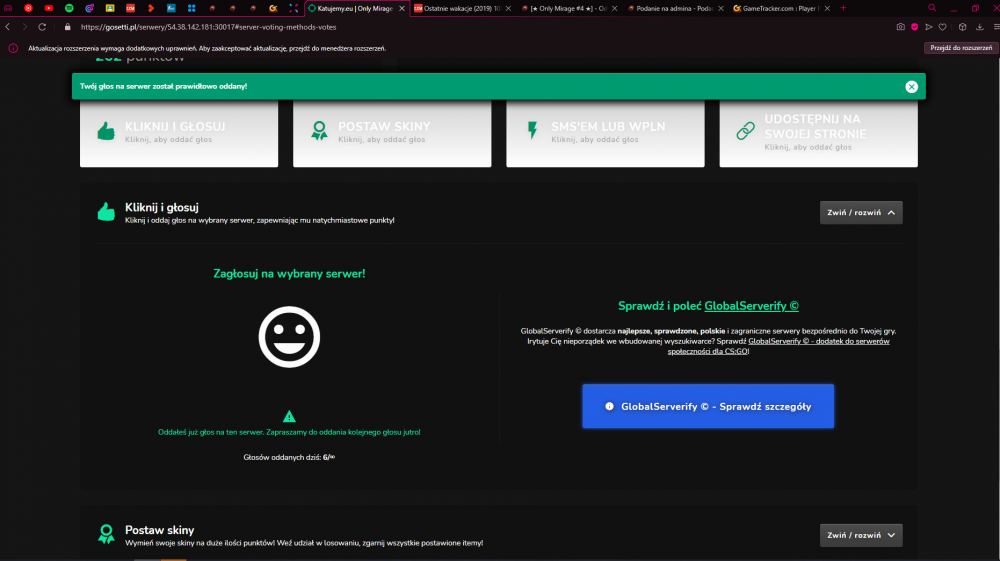This screenshot has height=561, width=1000.
Task: Open the easy setup menu icon
Action: point(996,27)
